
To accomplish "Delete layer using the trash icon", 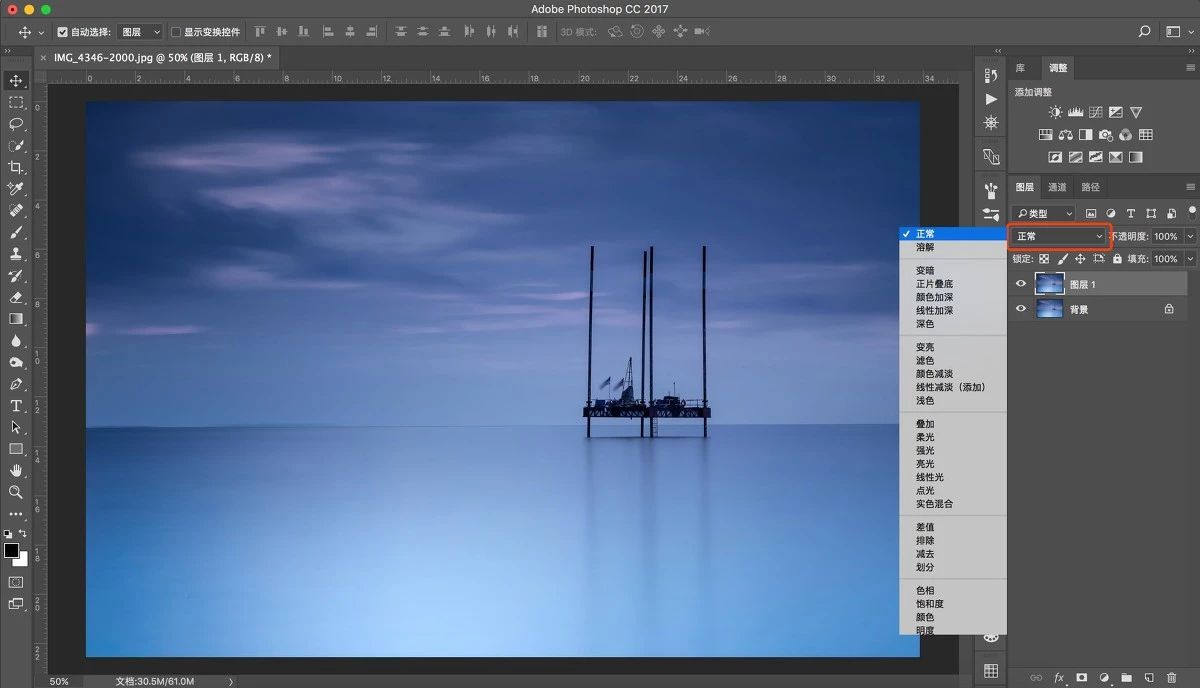I will 1171,678.
